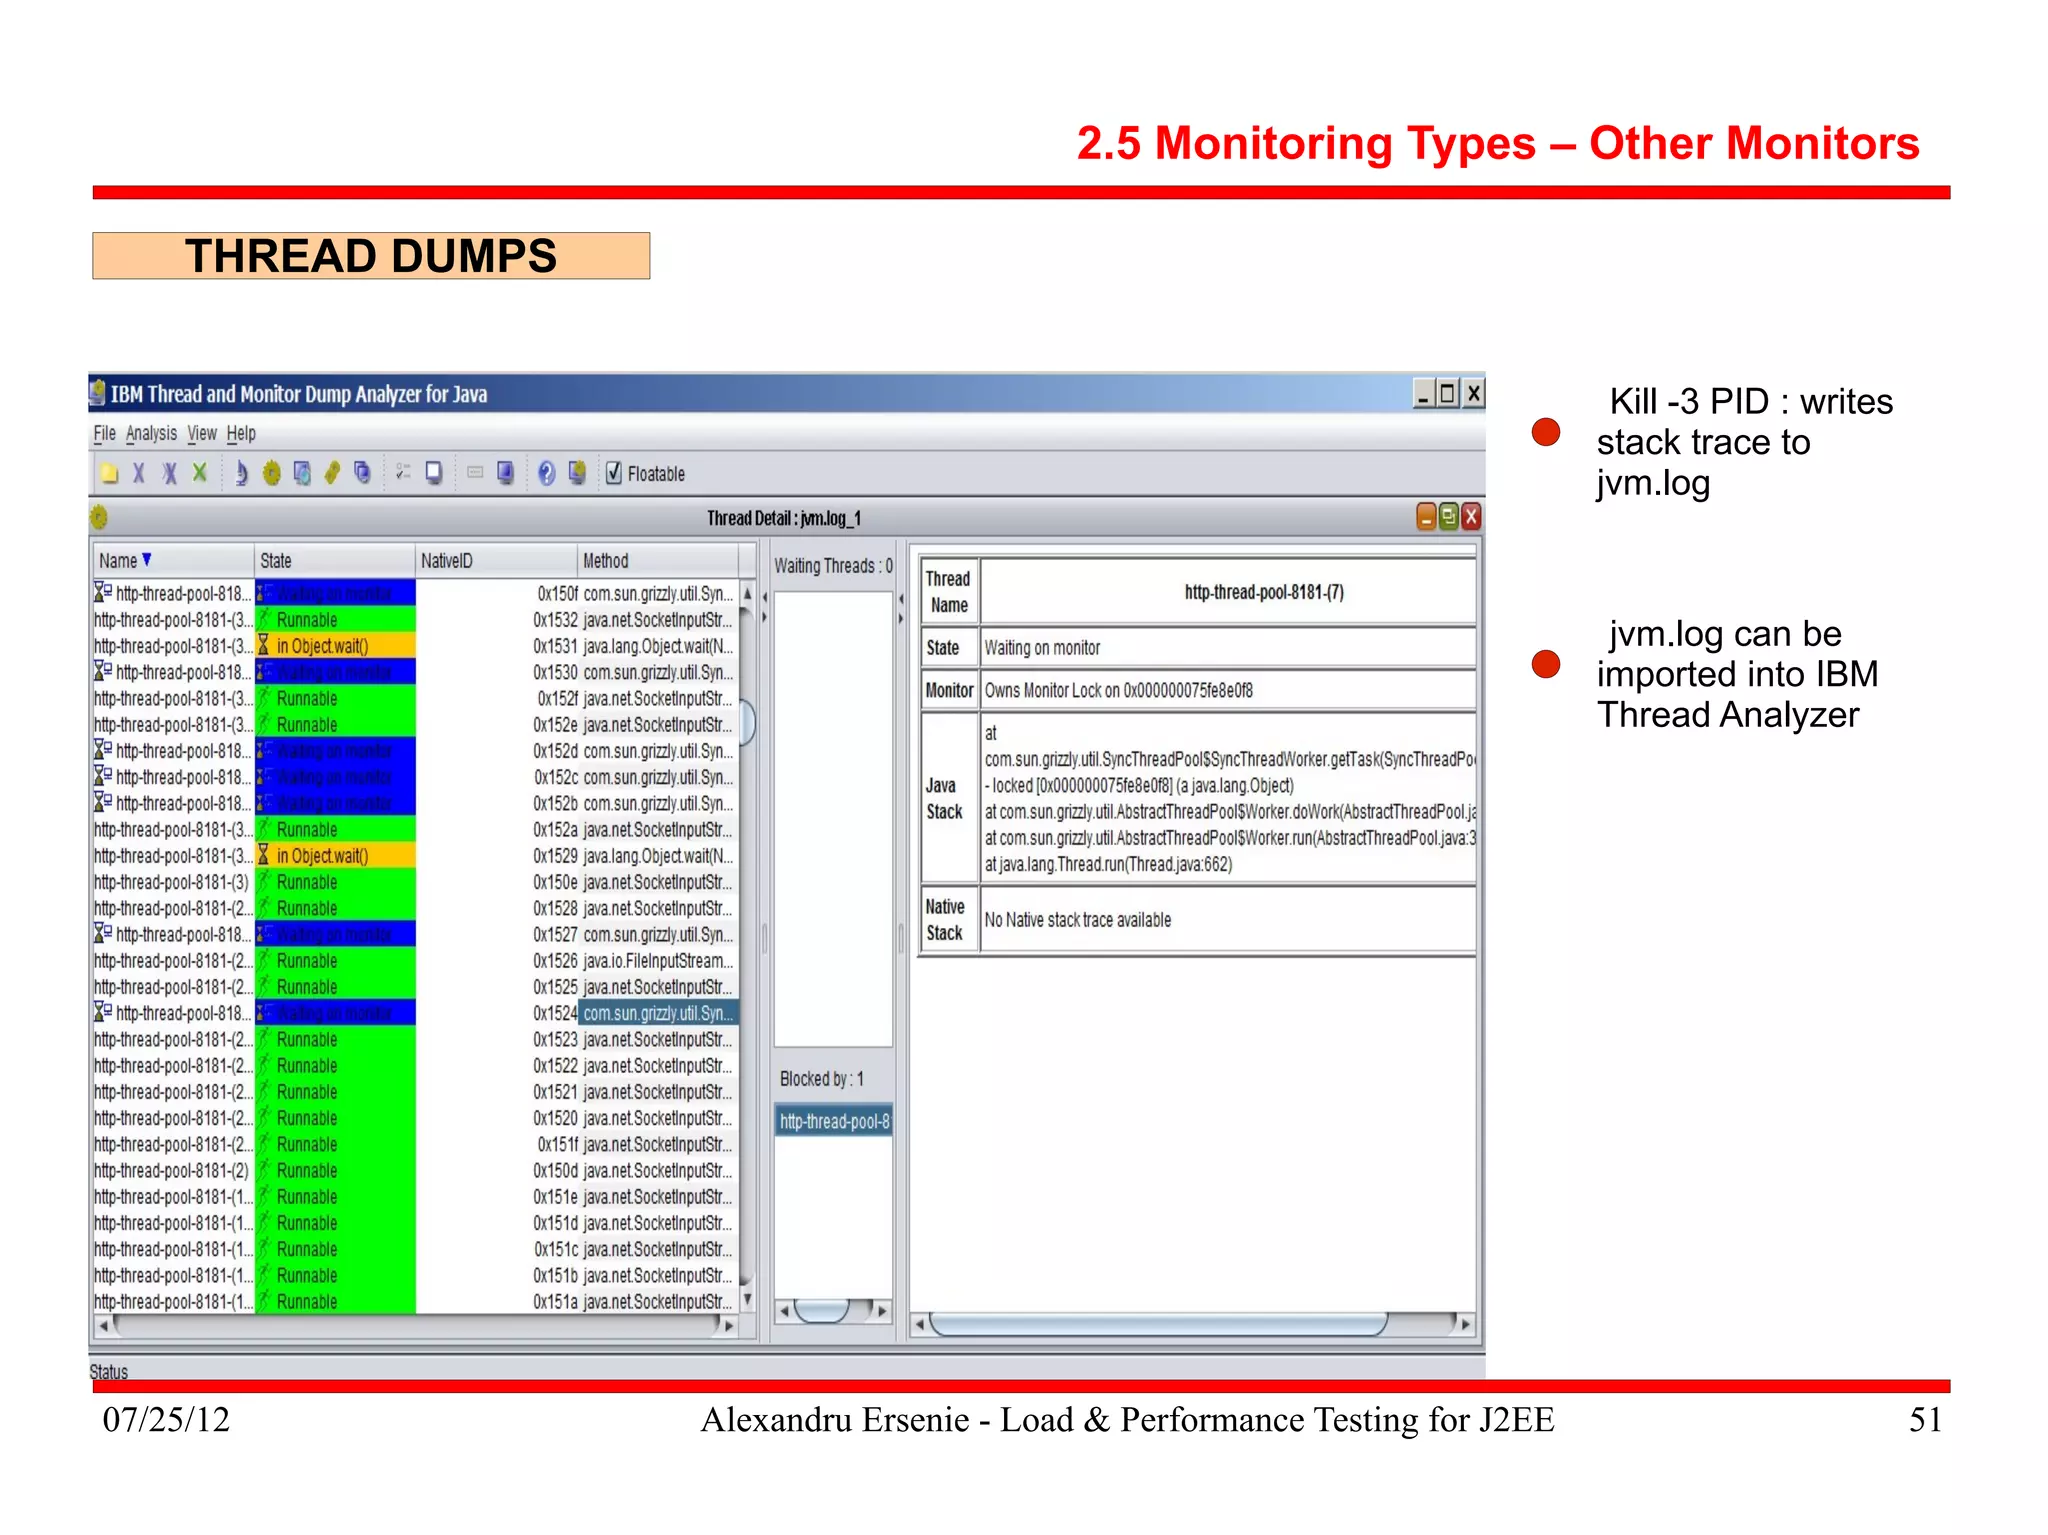The width and height of the screenshot is (2048, 1535).
Task: Open help via blue question mark icon
Action: click(x=546, y=473)
